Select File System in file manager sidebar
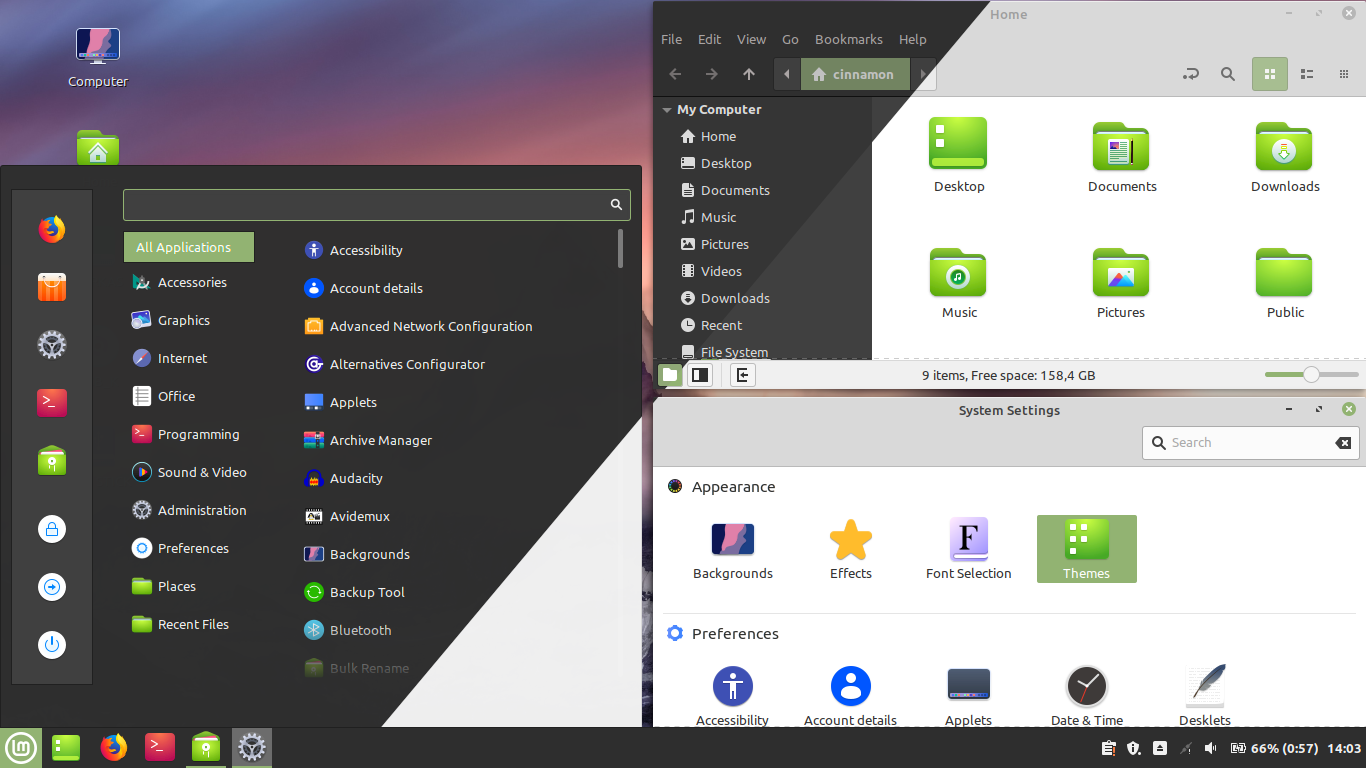This screenshot has width=1366, height=768. (724, 350)
